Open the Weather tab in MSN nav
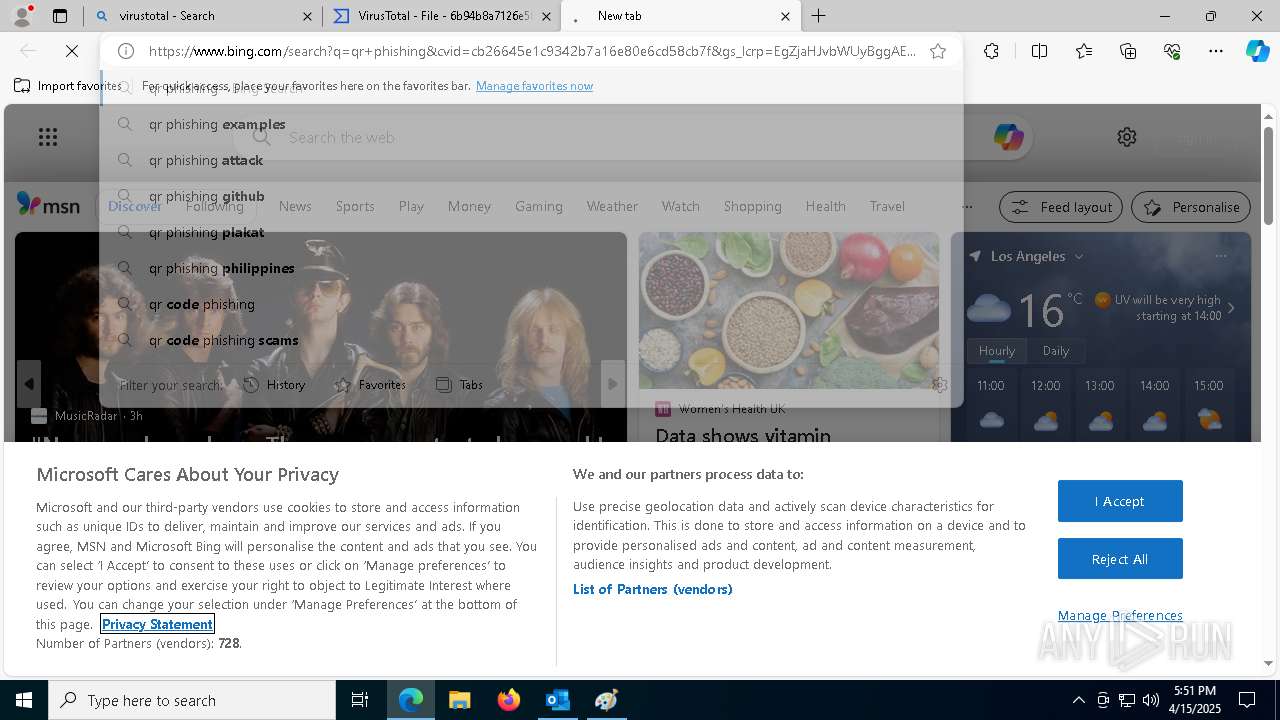This screenshot has width=1280, height=720. [612, 206]
